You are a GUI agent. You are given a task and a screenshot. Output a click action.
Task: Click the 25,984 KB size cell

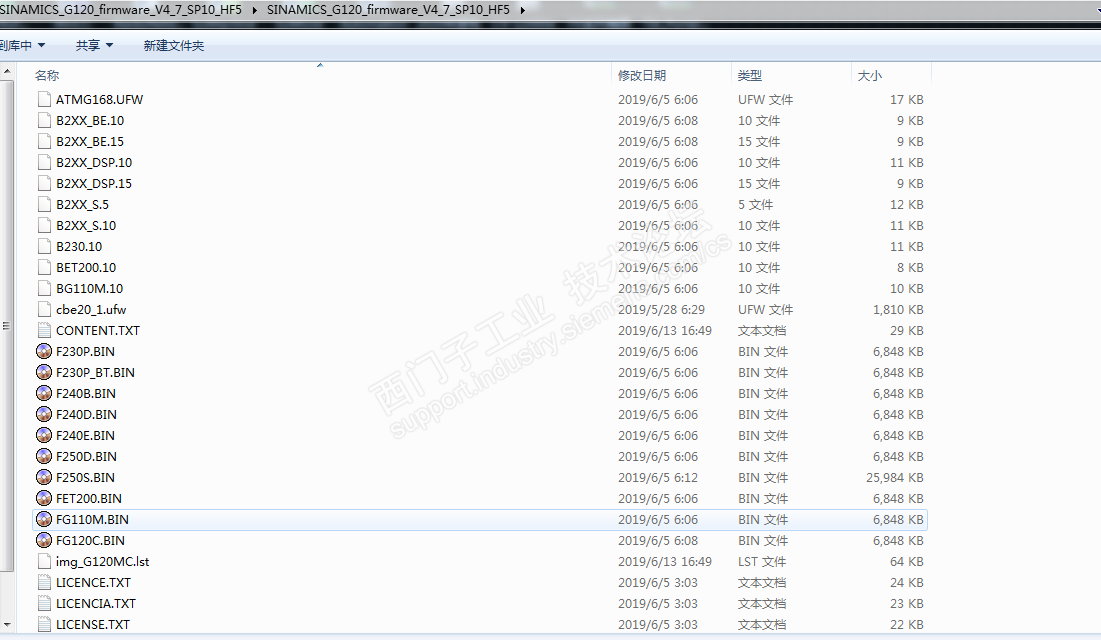pos(895,478)
